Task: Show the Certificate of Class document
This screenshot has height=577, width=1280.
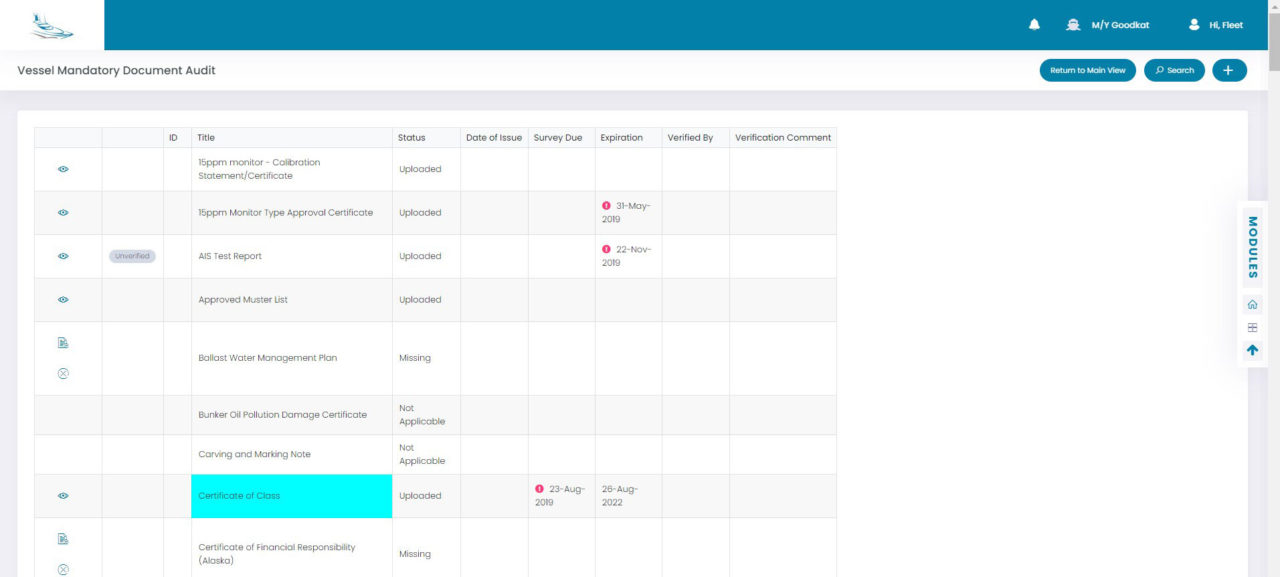Action: pyautogui.click(x=63, y=495)
